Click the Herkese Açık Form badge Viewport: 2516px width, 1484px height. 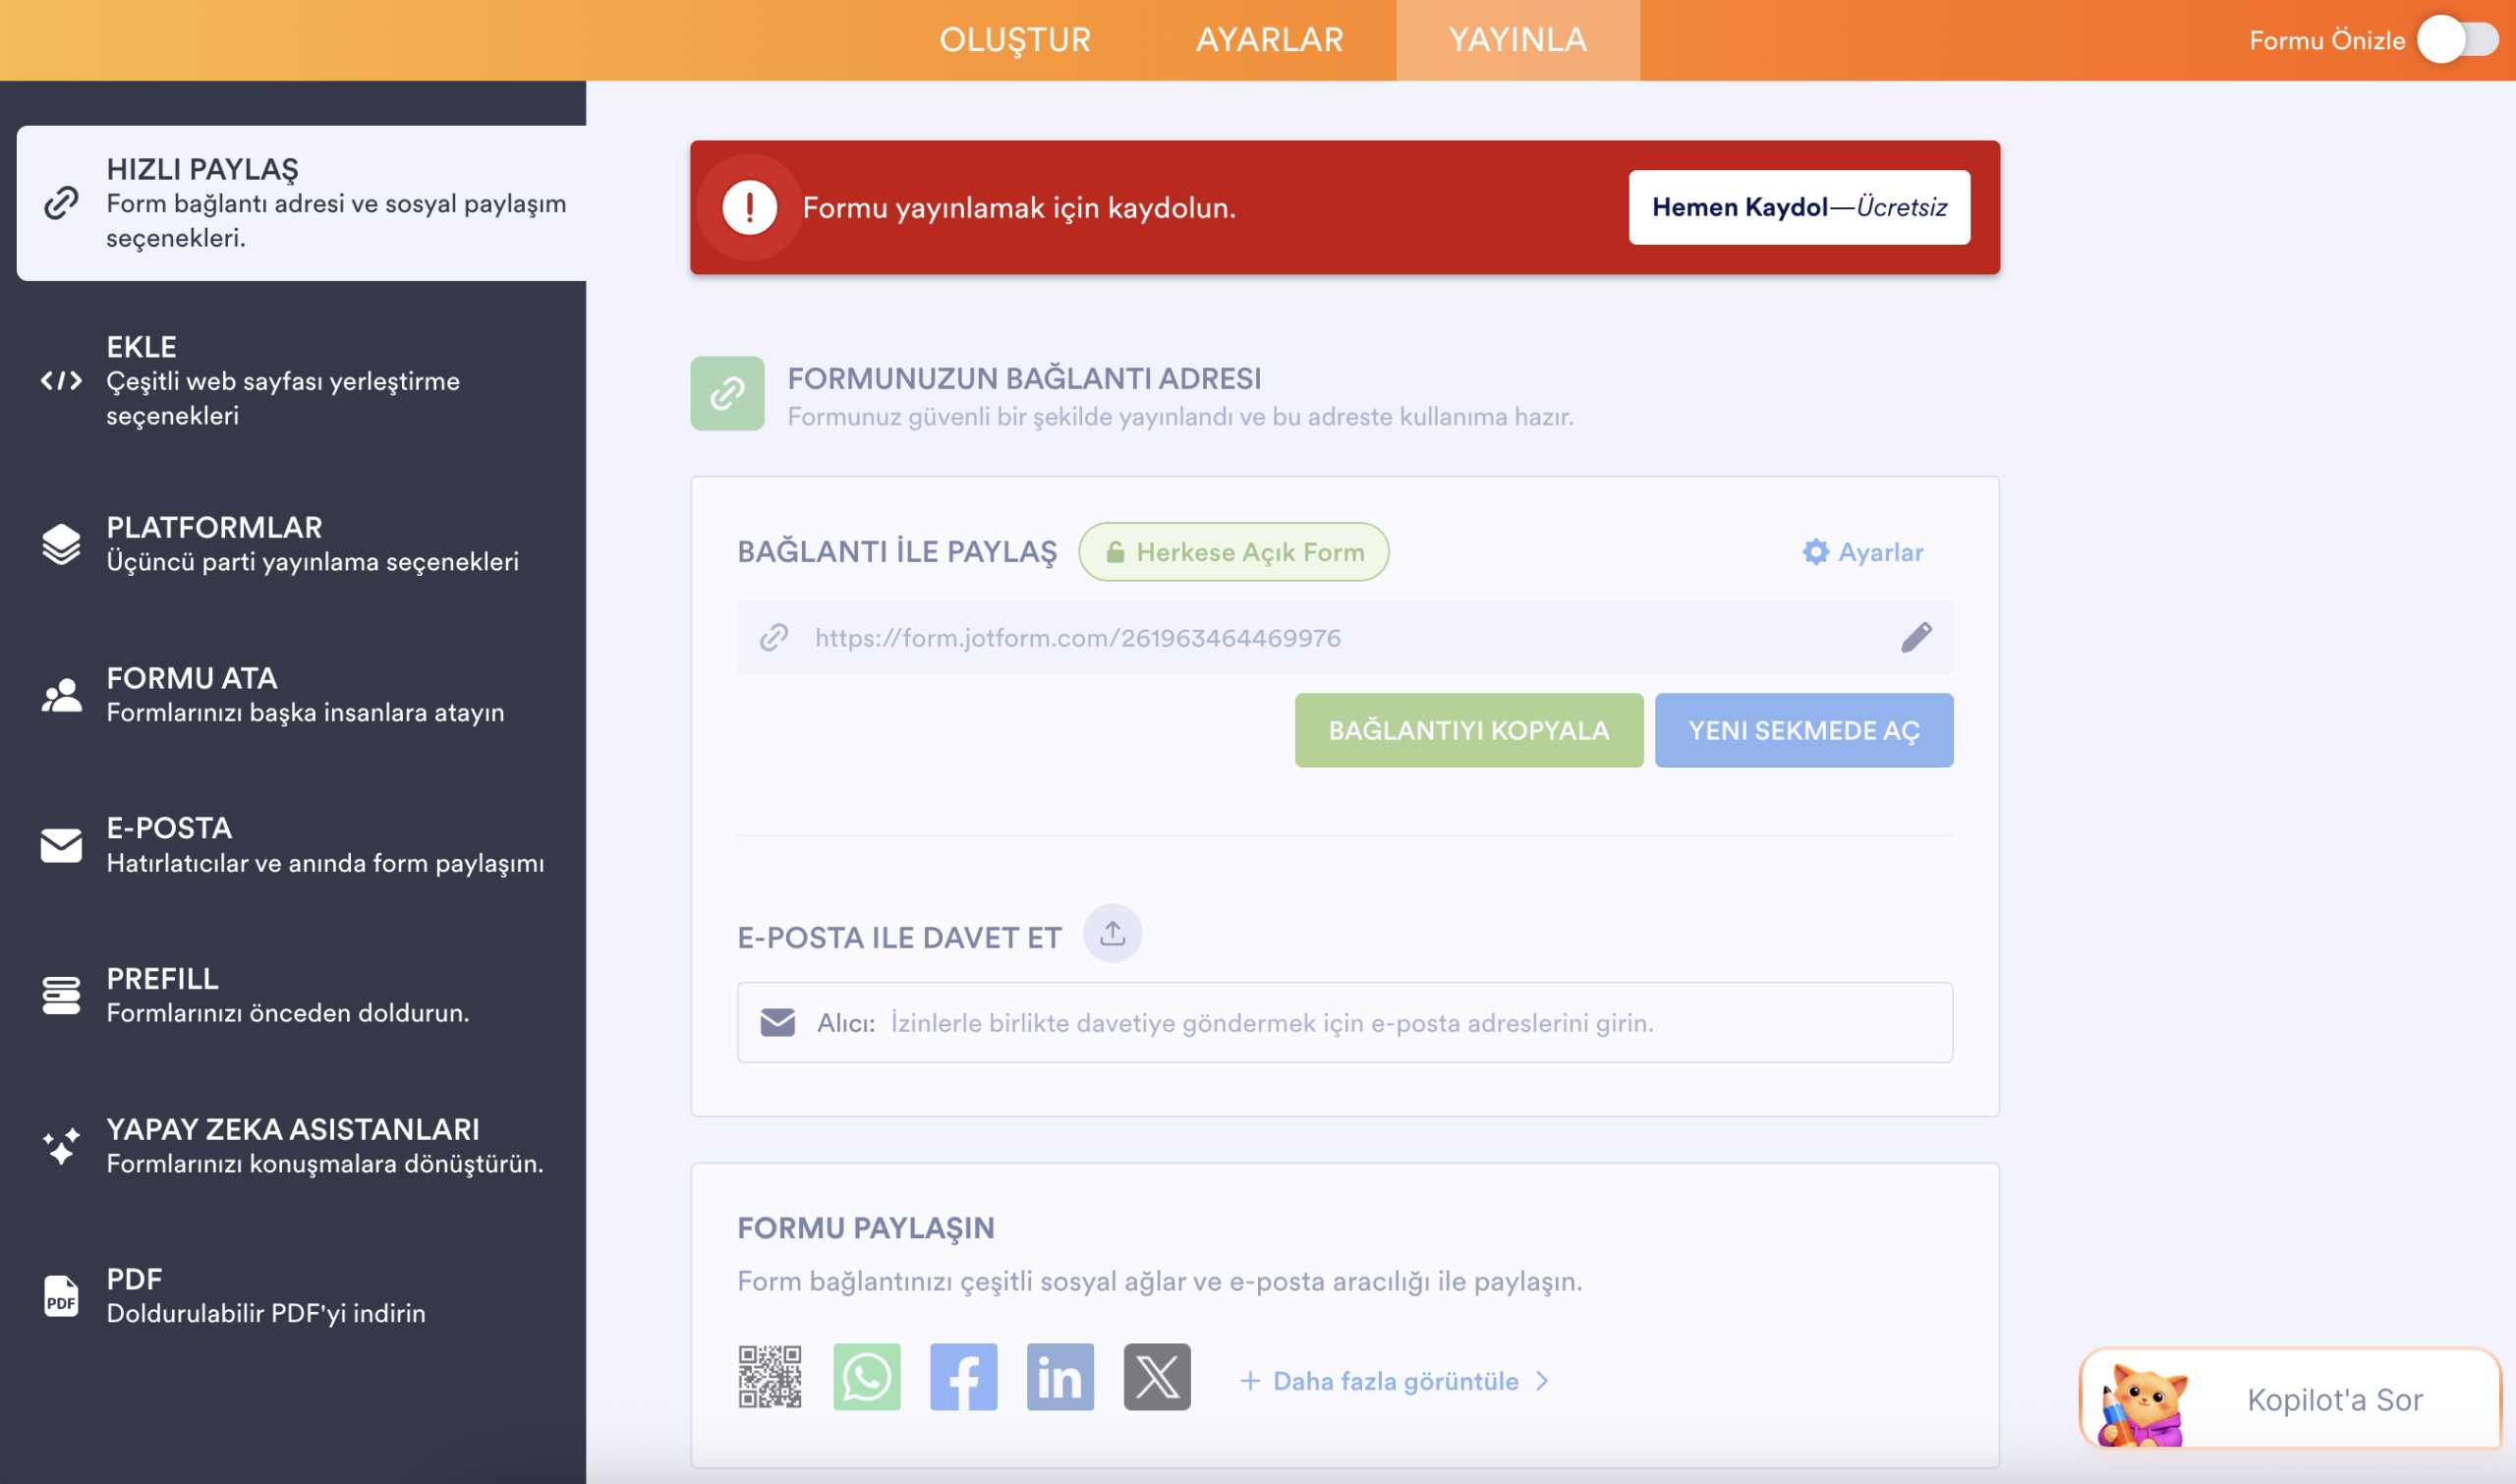click(1233, 552)
